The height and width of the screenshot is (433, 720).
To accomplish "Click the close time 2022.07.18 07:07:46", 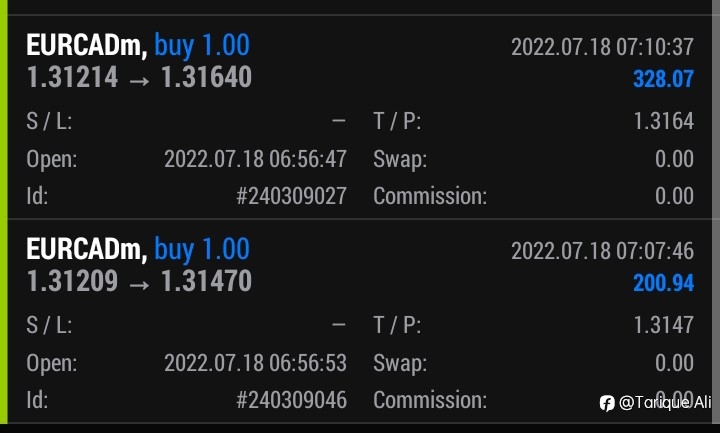I will tap(602, 251).
